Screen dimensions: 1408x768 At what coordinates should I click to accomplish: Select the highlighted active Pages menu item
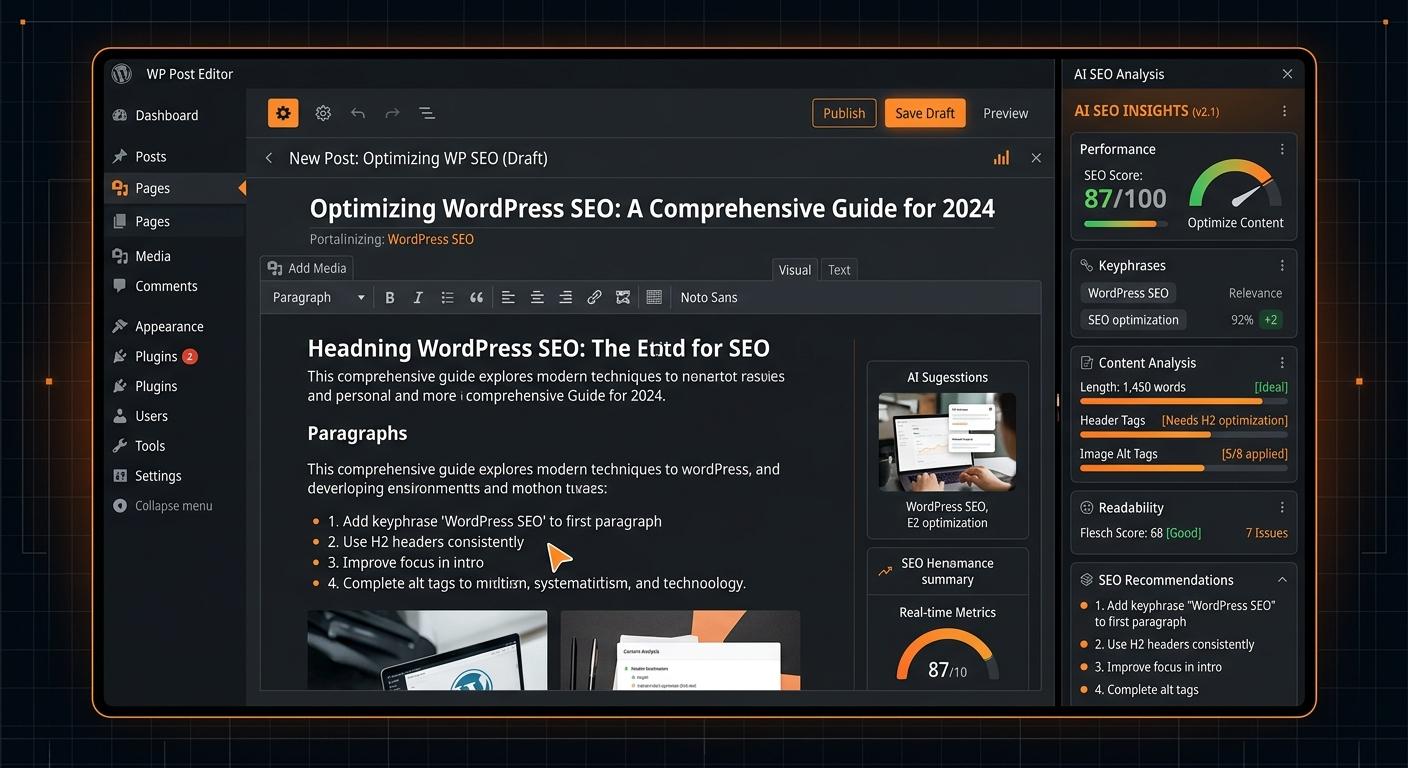point(175,188)
